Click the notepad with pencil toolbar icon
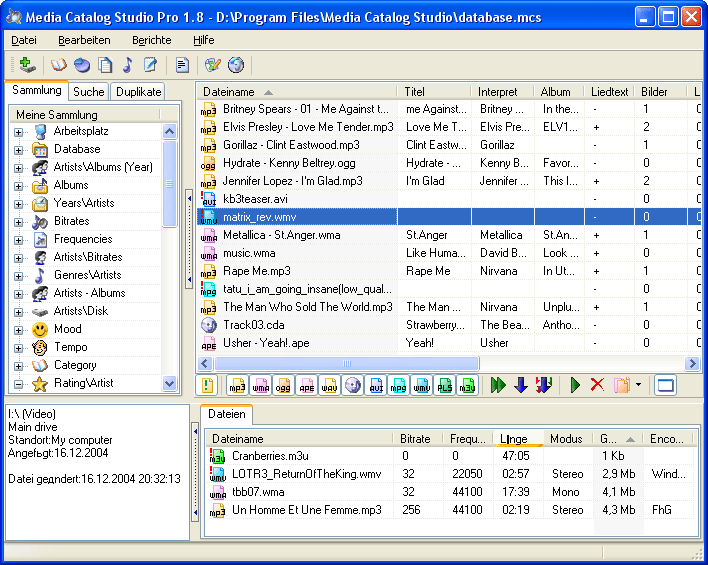The image size is (708, 565). point(150,65)
